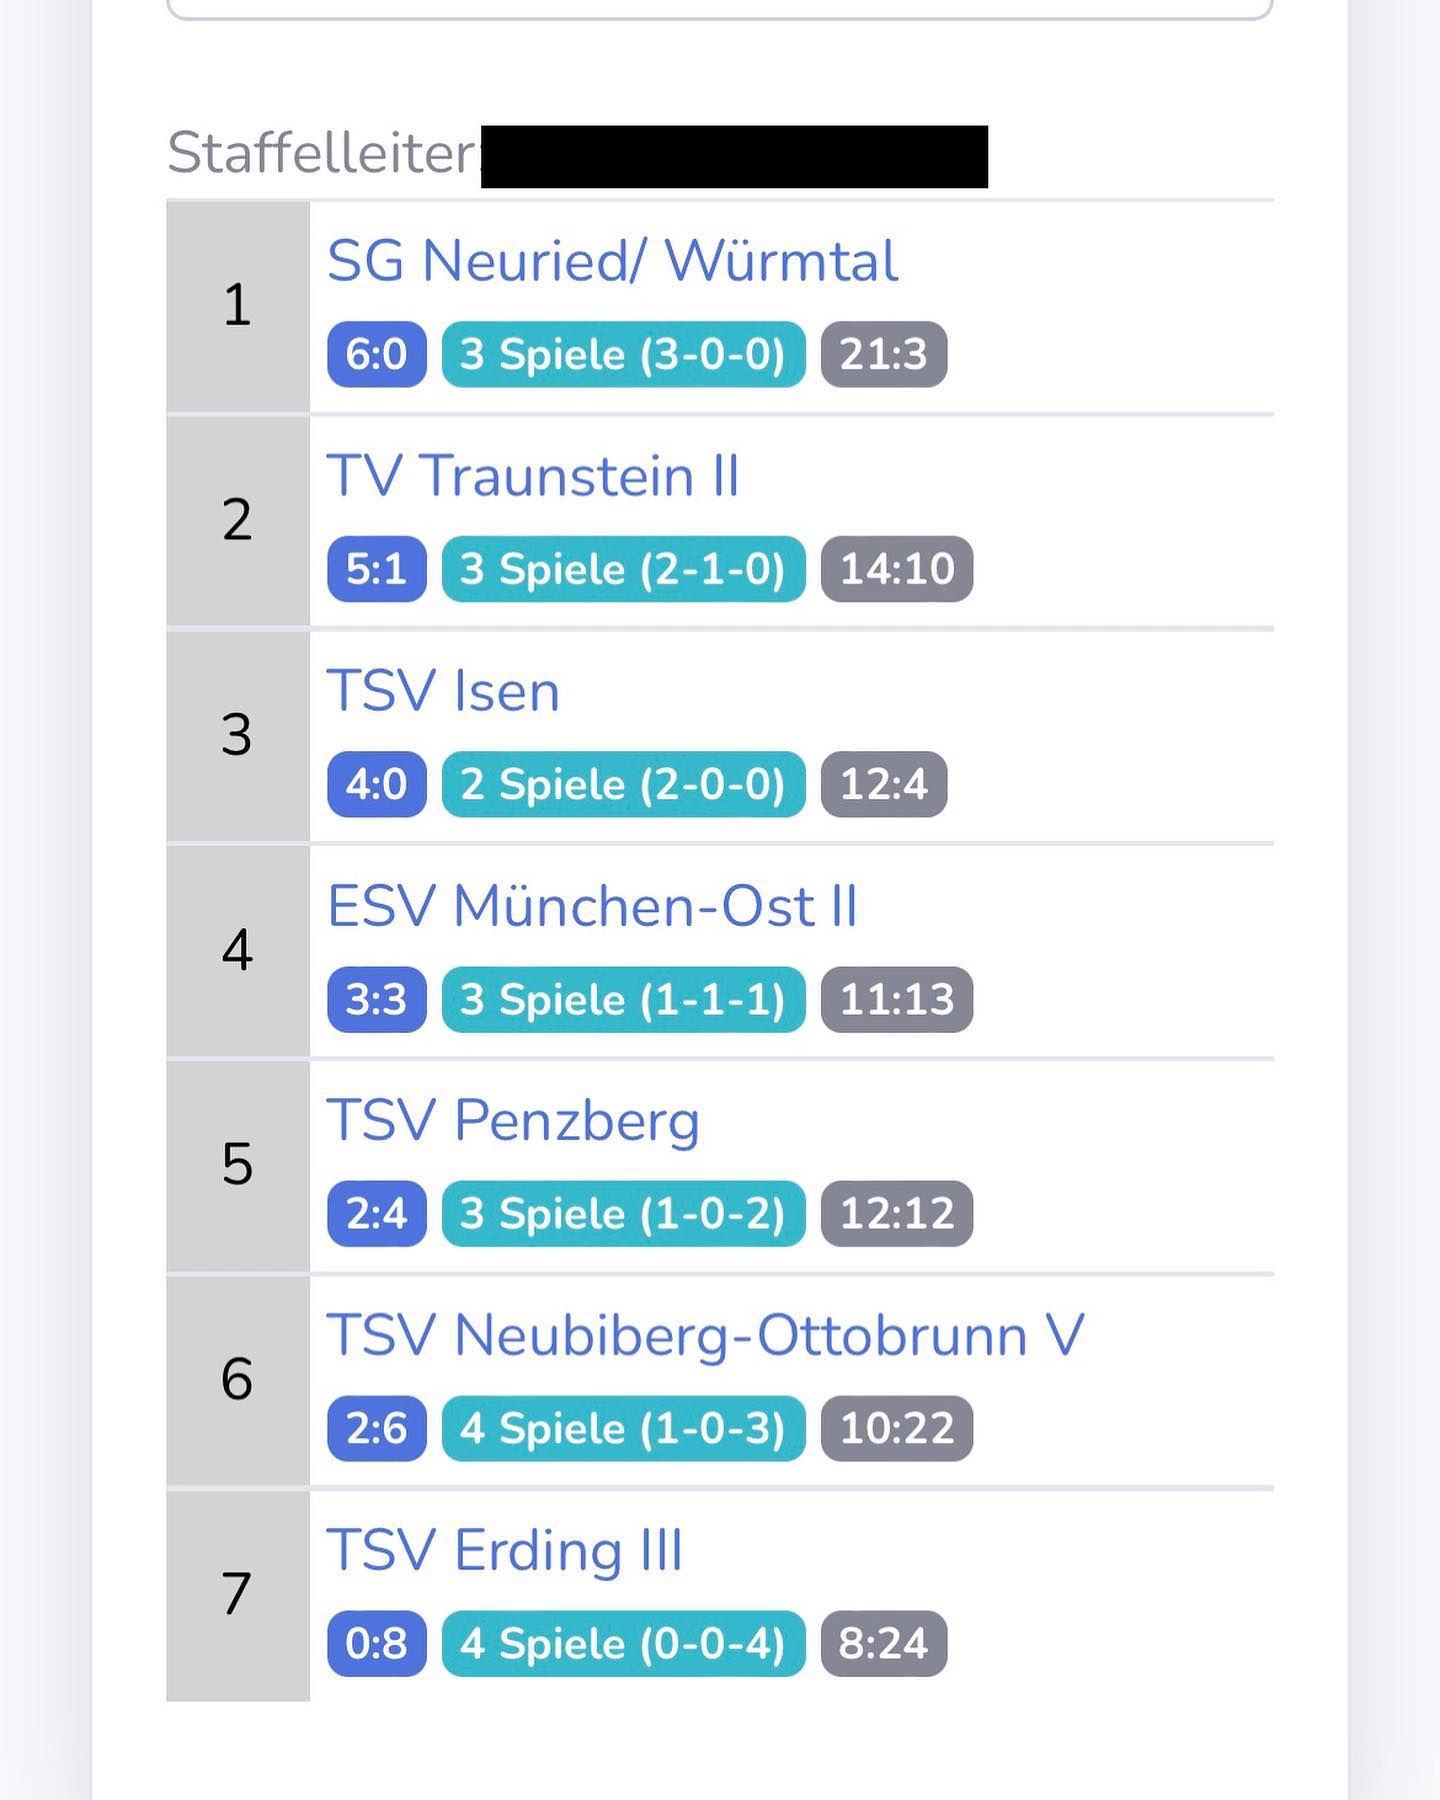1440x1800 pixels.
Task: Open the TV Traunstein II team link
Action: pyautogui.click(x=533, y=476)
